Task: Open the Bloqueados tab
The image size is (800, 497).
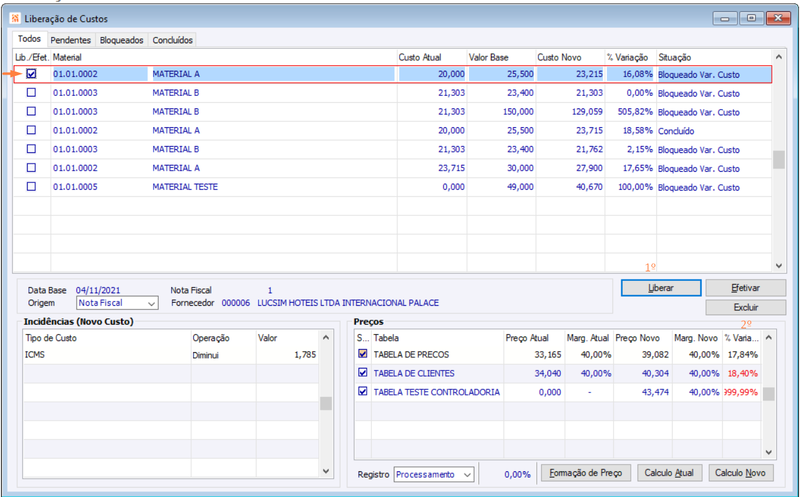Action: 121,40
